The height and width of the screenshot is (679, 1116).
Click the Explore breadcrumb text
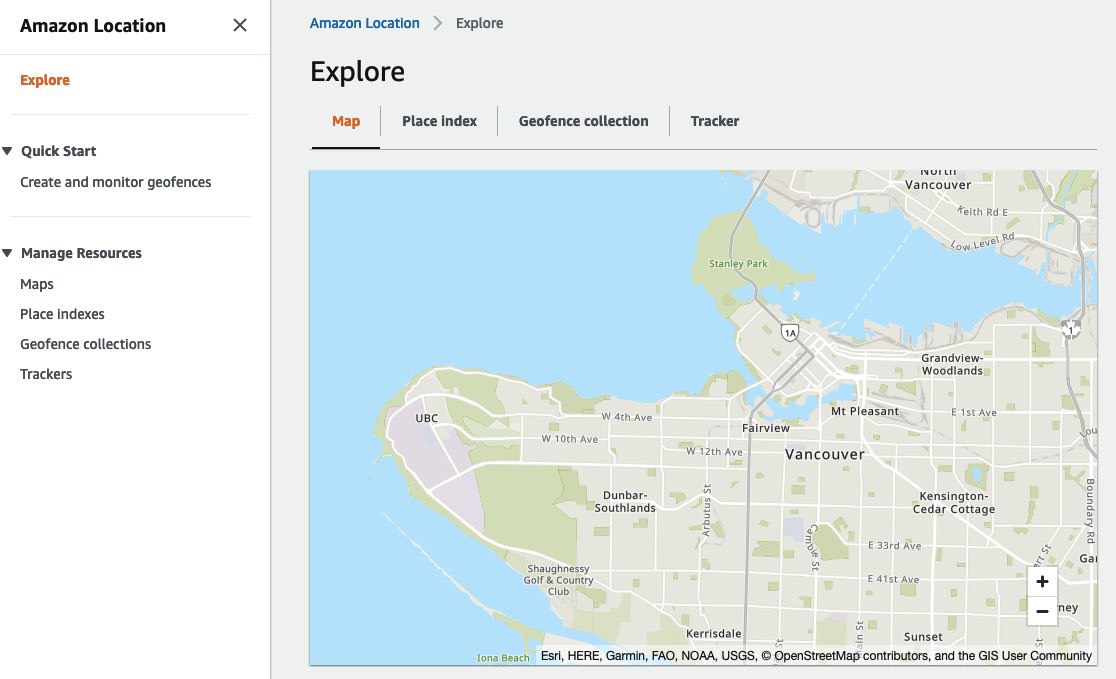[x=479, y=23]
